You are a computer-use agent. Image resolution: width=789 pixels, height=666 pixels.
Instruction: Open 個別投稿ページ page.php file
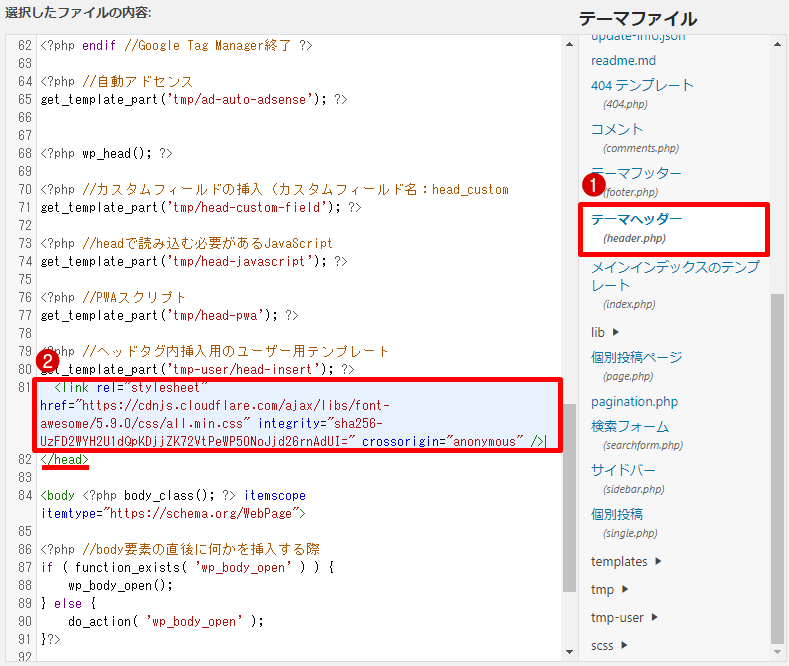pyautogui.click(x=636, y=357)
